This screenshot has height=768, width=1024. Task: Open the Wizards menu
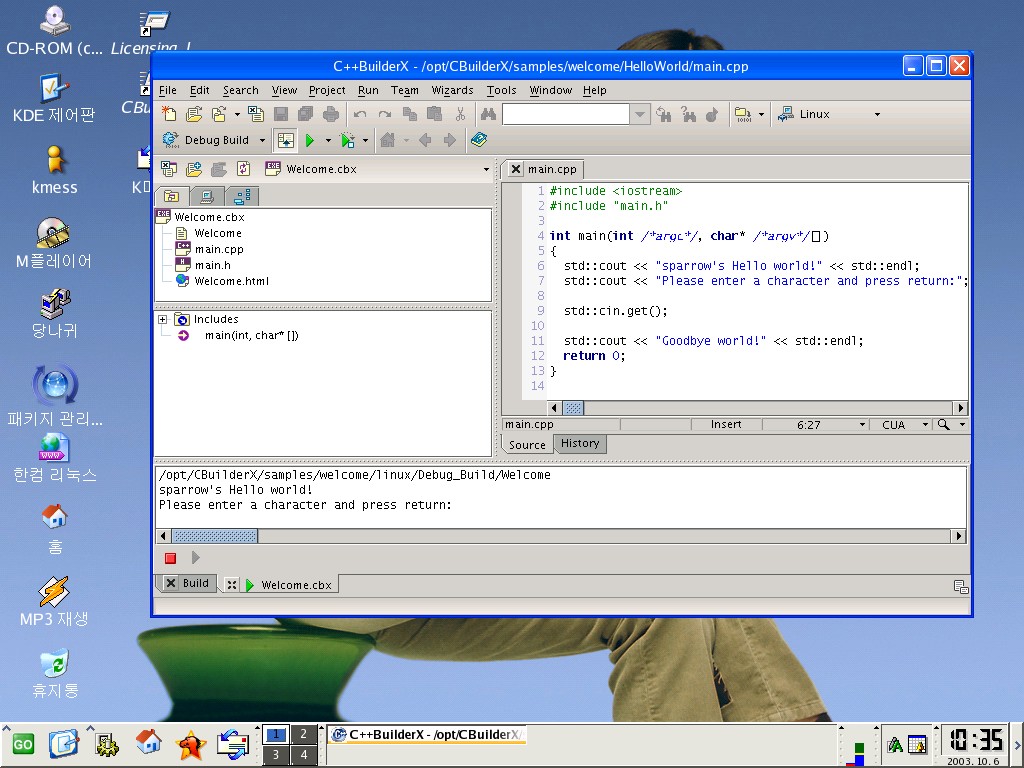click(452, 90)
